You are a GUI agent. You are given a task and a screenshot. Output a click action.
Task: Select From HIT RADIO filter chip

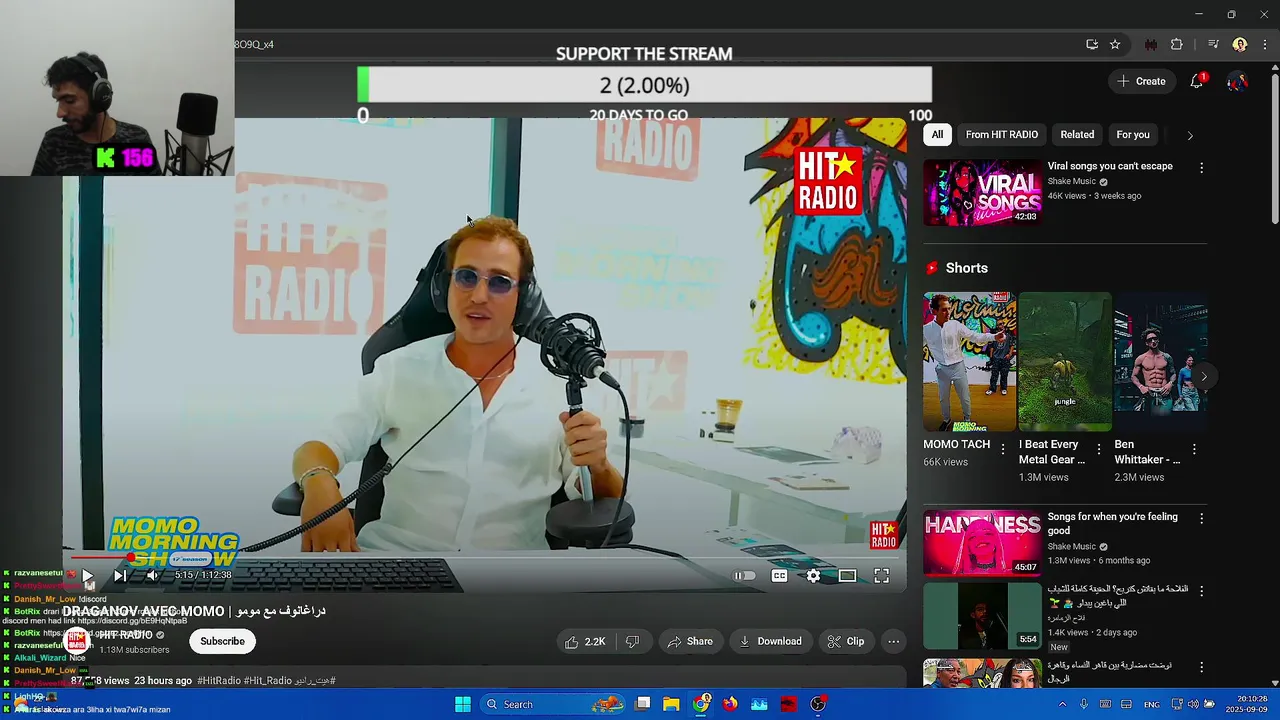point(1001,134)
